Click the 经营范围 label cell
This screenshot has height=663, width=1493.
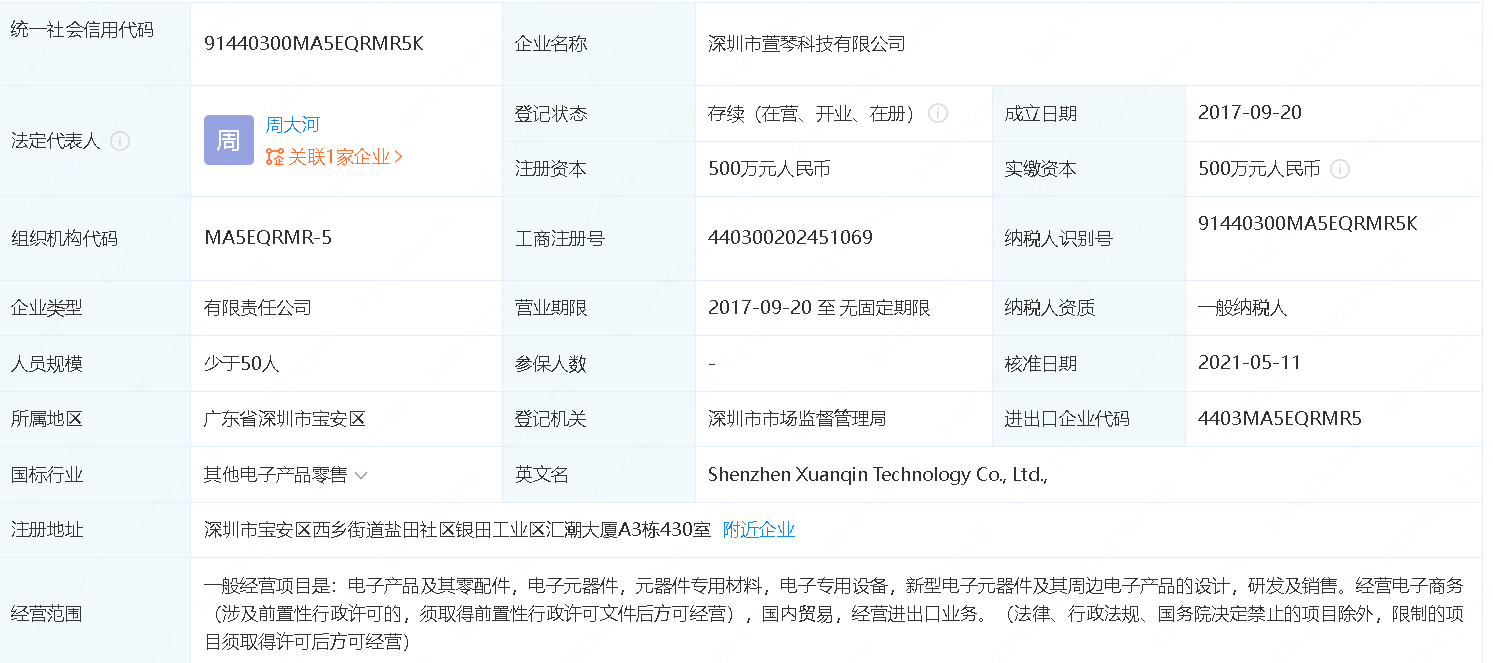(95, 611)
